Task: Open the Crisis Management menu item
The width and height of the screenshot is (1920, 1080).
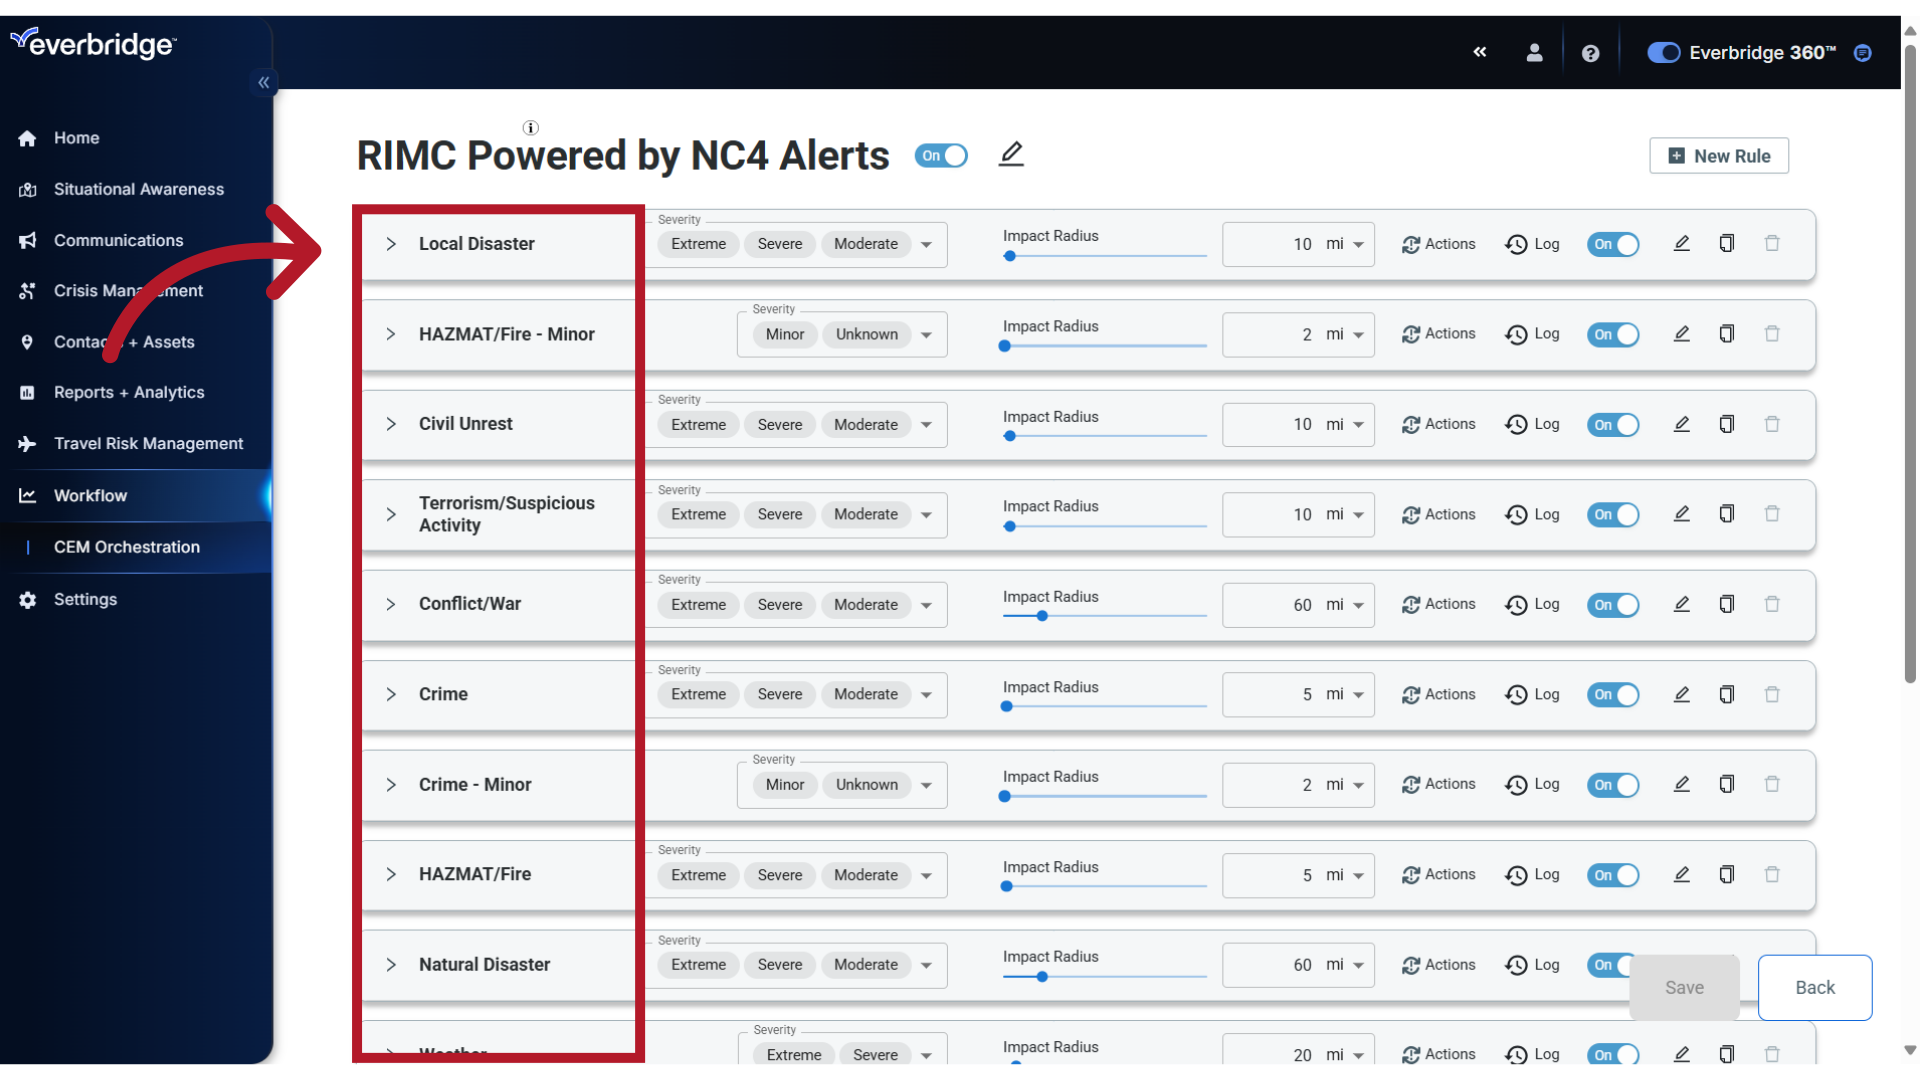Action: [127, 290]
